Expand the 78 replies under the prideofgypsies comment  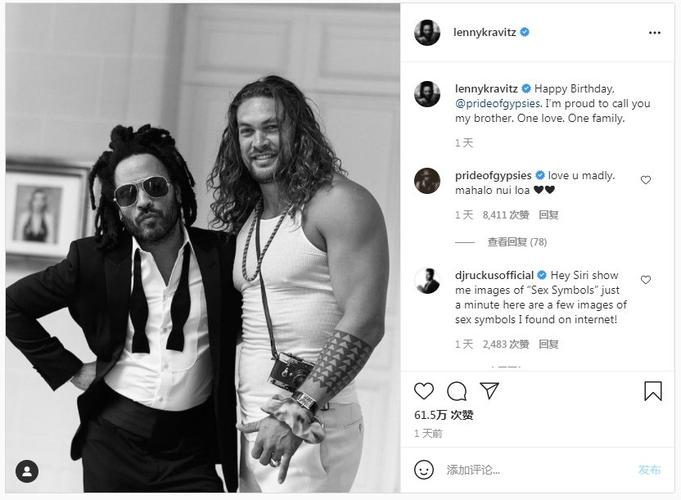tap(517, 242)
